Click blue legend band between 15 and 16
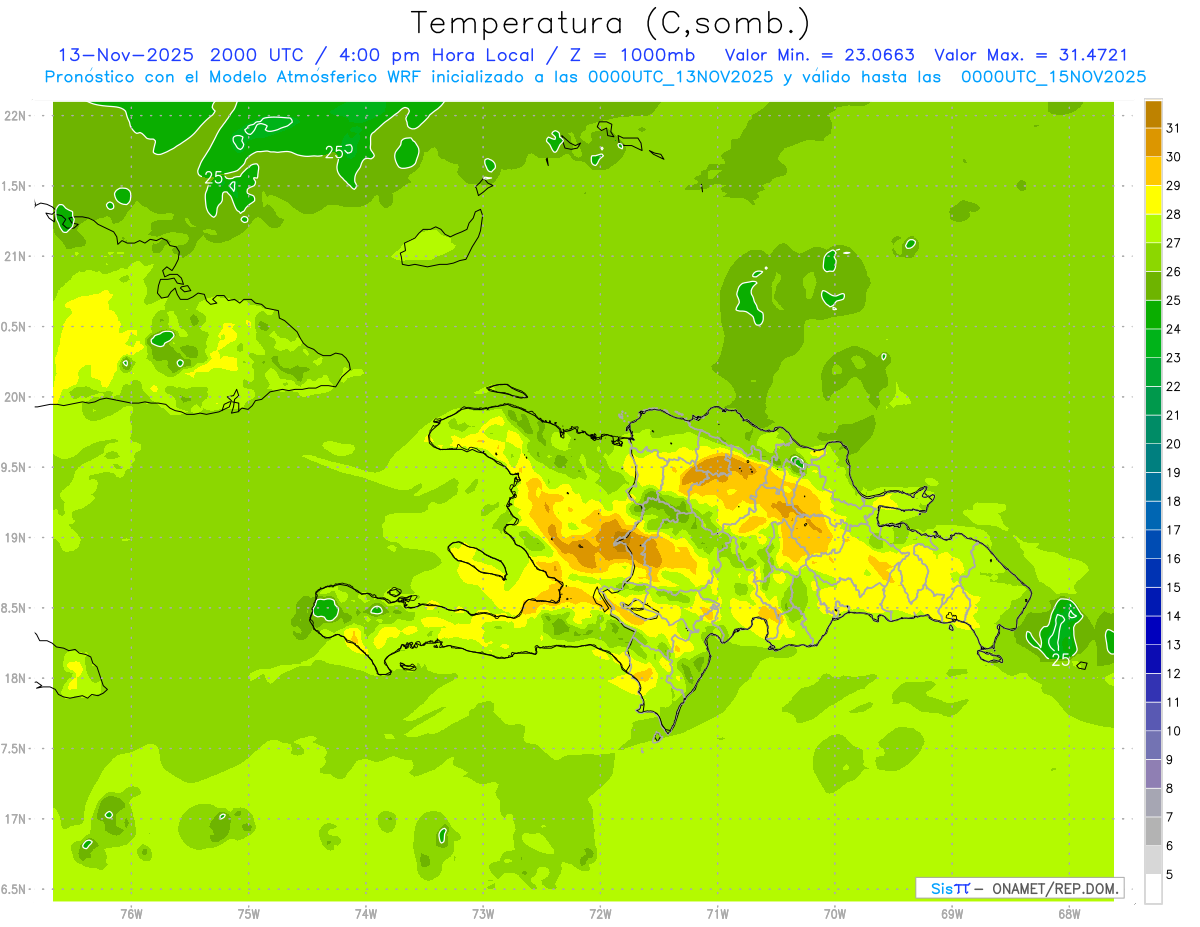 [x=1153, y=572]
